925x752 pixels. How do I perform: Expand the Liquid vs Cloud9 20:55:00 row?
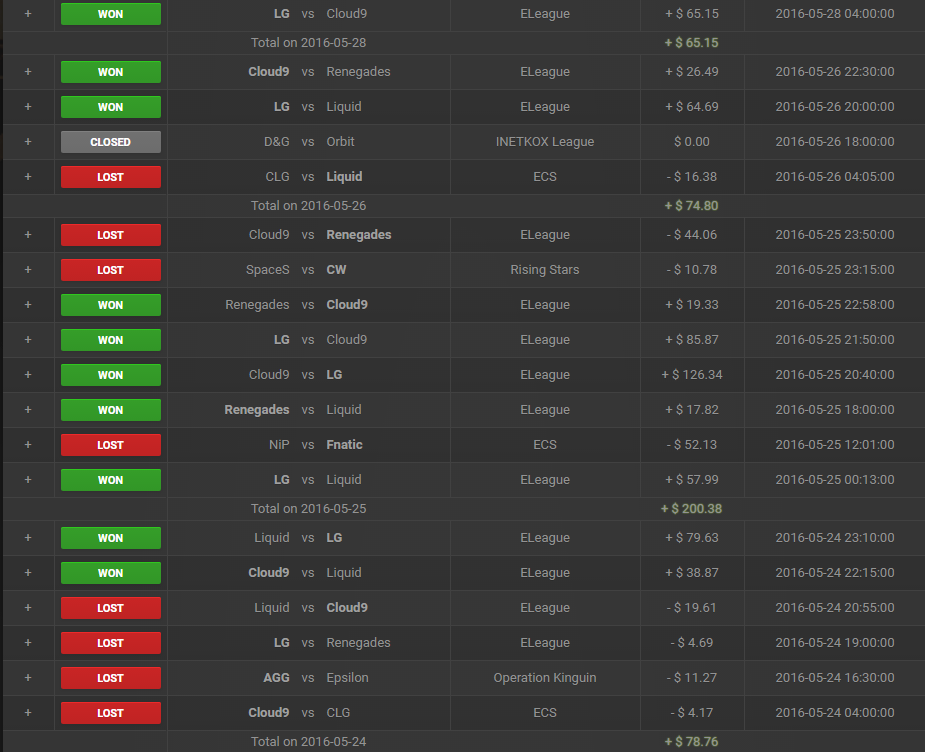click(28, 607)
